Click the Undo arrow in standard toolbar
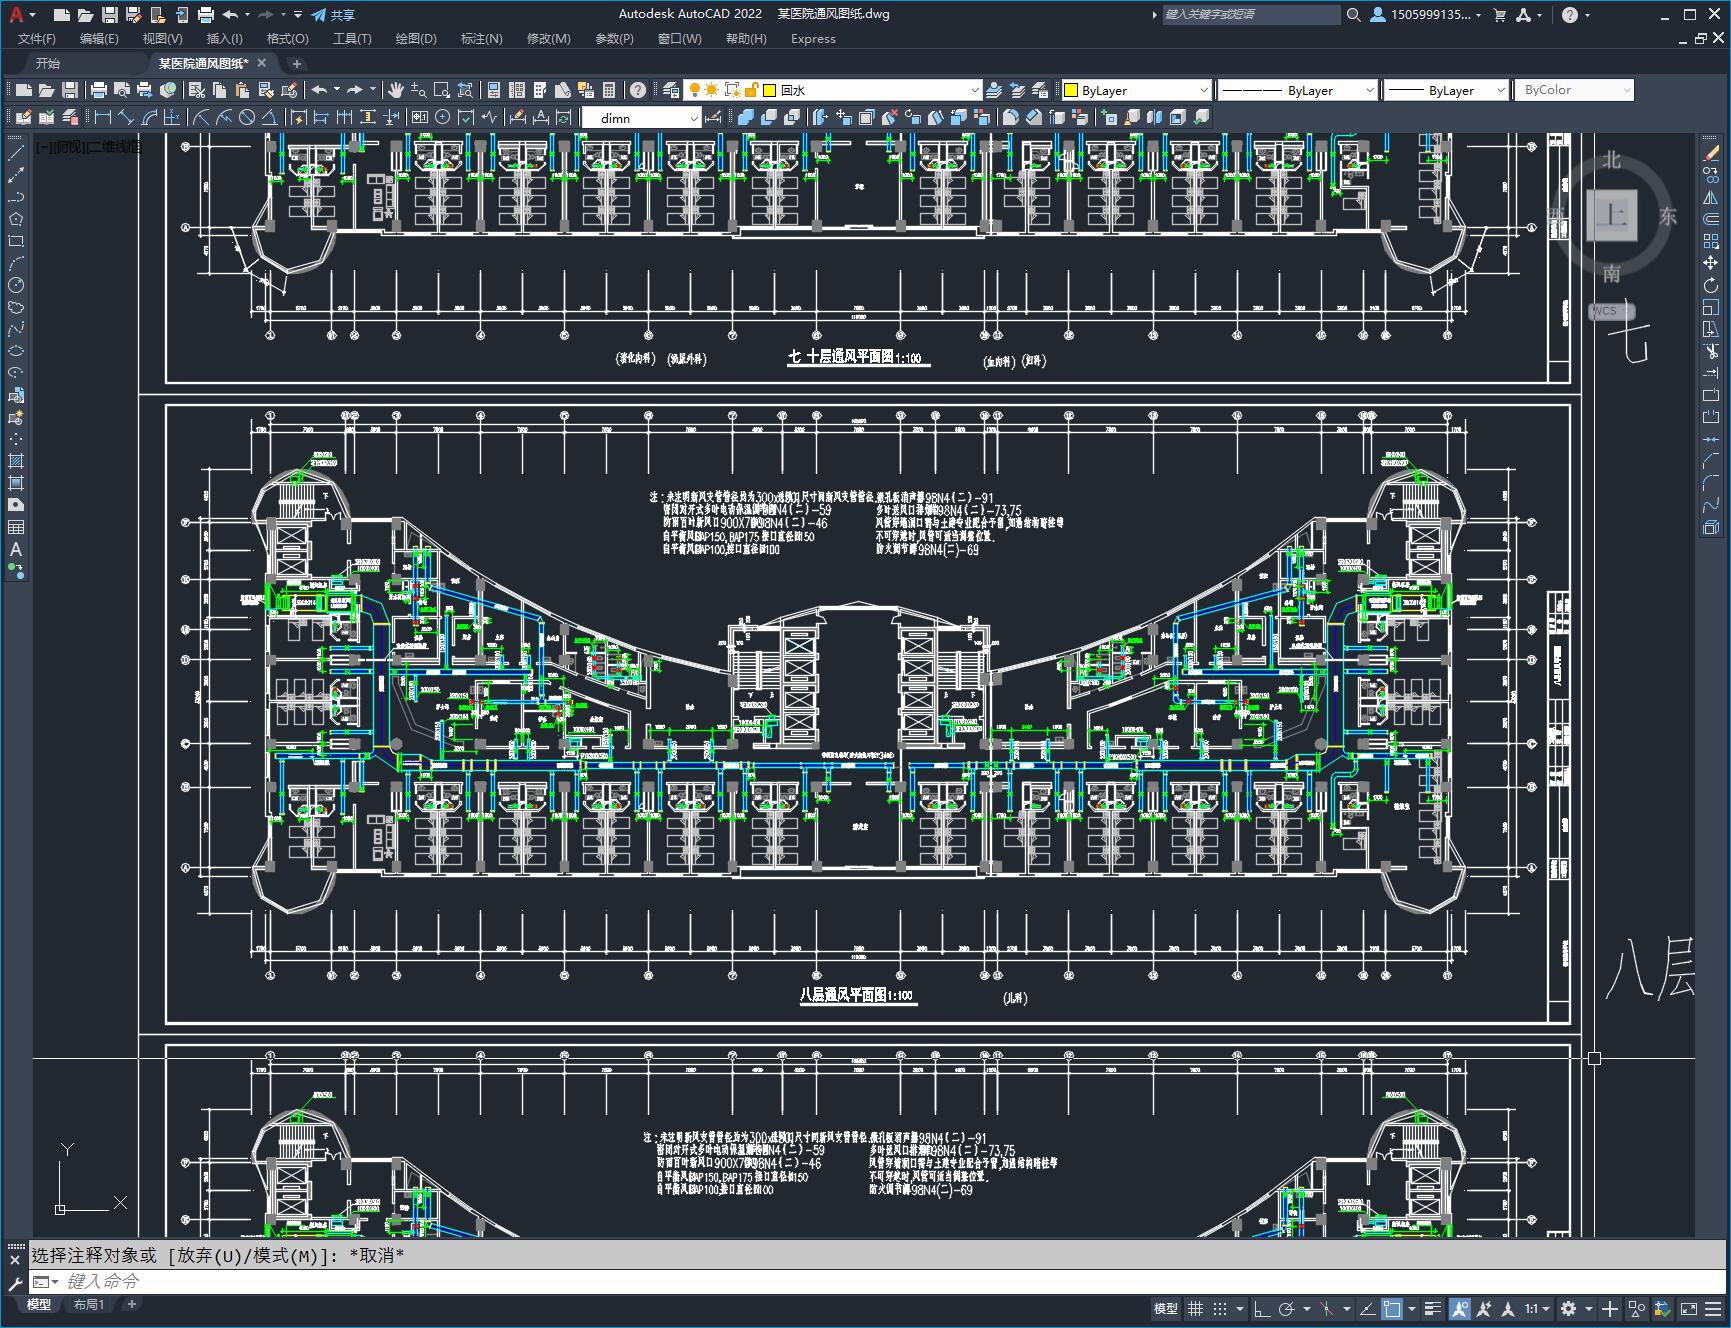Image resolution: width=1731 pixels, height=1328 pixels. (318, 90)
